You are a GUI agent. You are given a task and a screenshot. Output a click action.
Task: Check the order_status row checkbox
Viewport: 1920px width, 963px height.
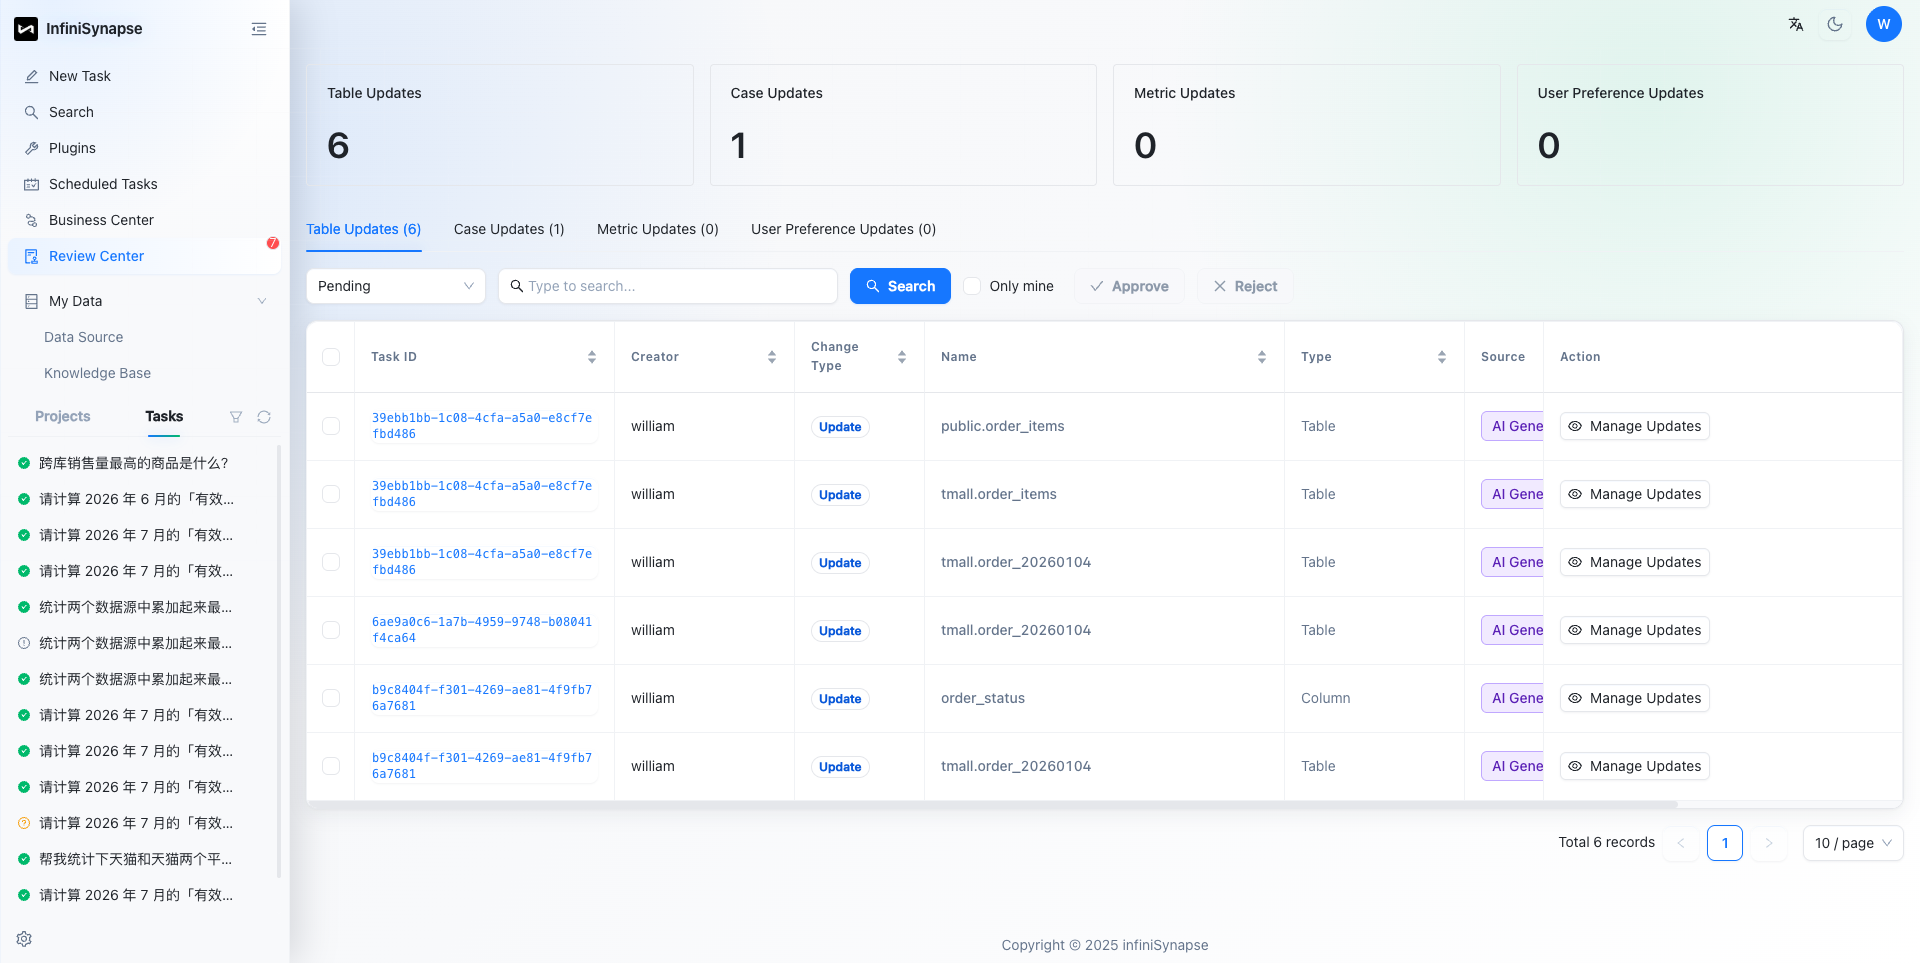[331, 698]
